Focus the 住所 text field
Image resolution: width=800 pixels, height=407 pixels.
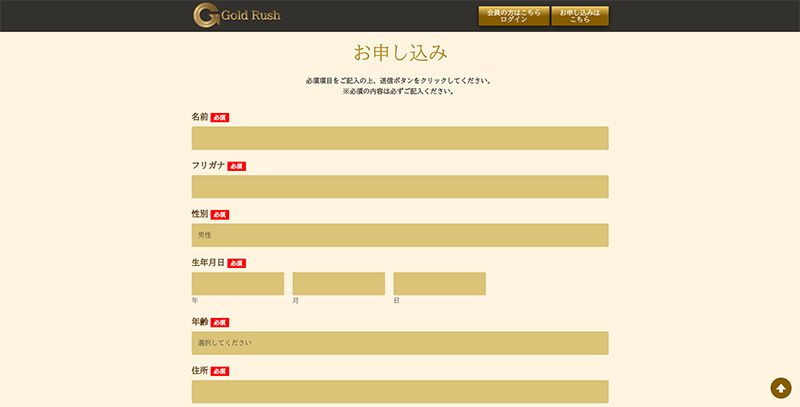(400, 392)
